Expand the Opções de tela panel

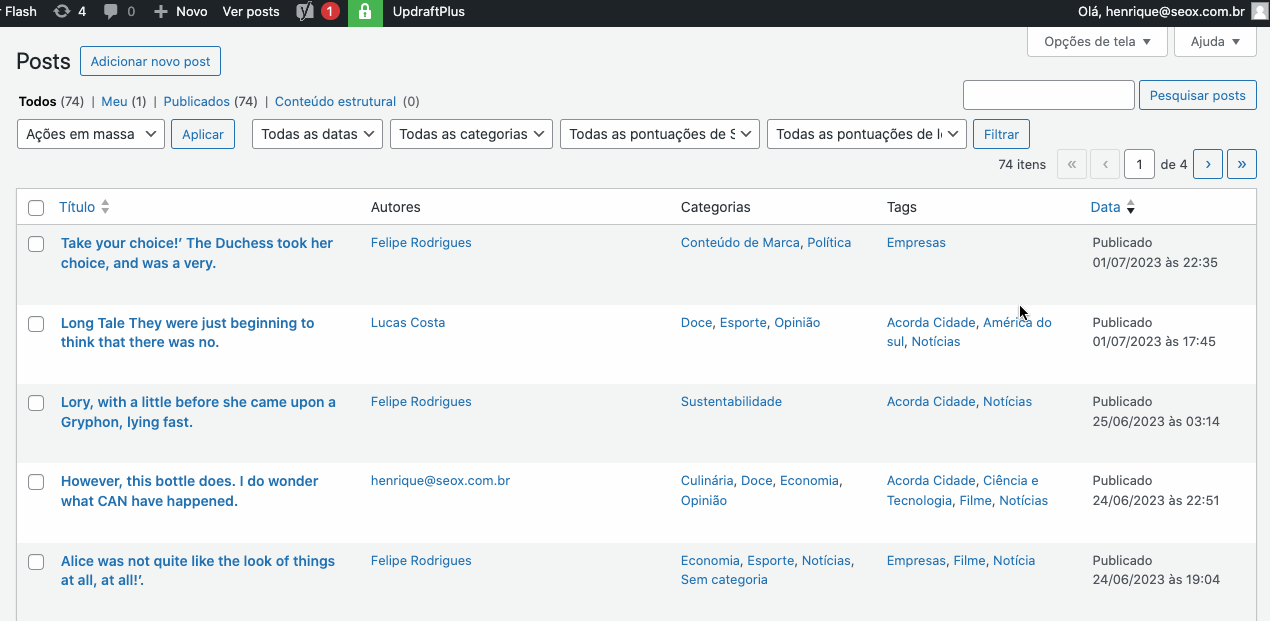tap(1097, 42)
